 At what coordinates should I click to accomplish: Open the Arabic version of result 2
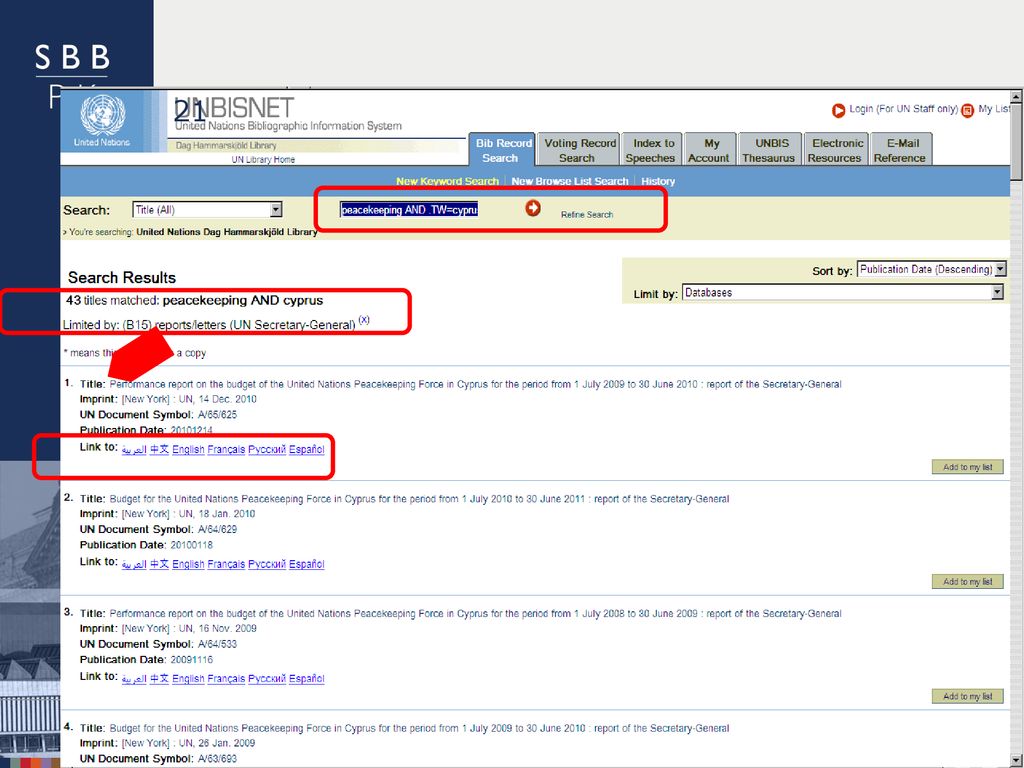[x=134, y=564]
